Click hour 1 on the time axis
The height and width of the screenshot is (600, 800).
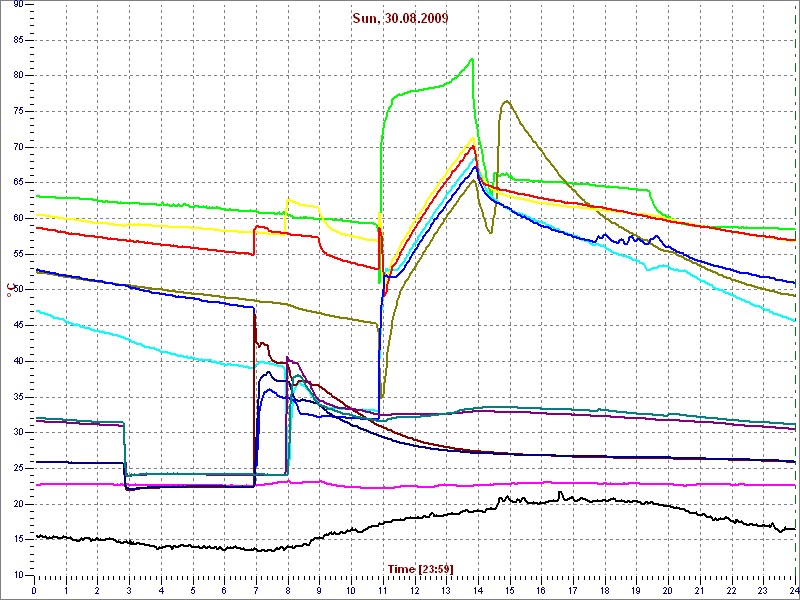pyautogui.click(x=66, y=592)
